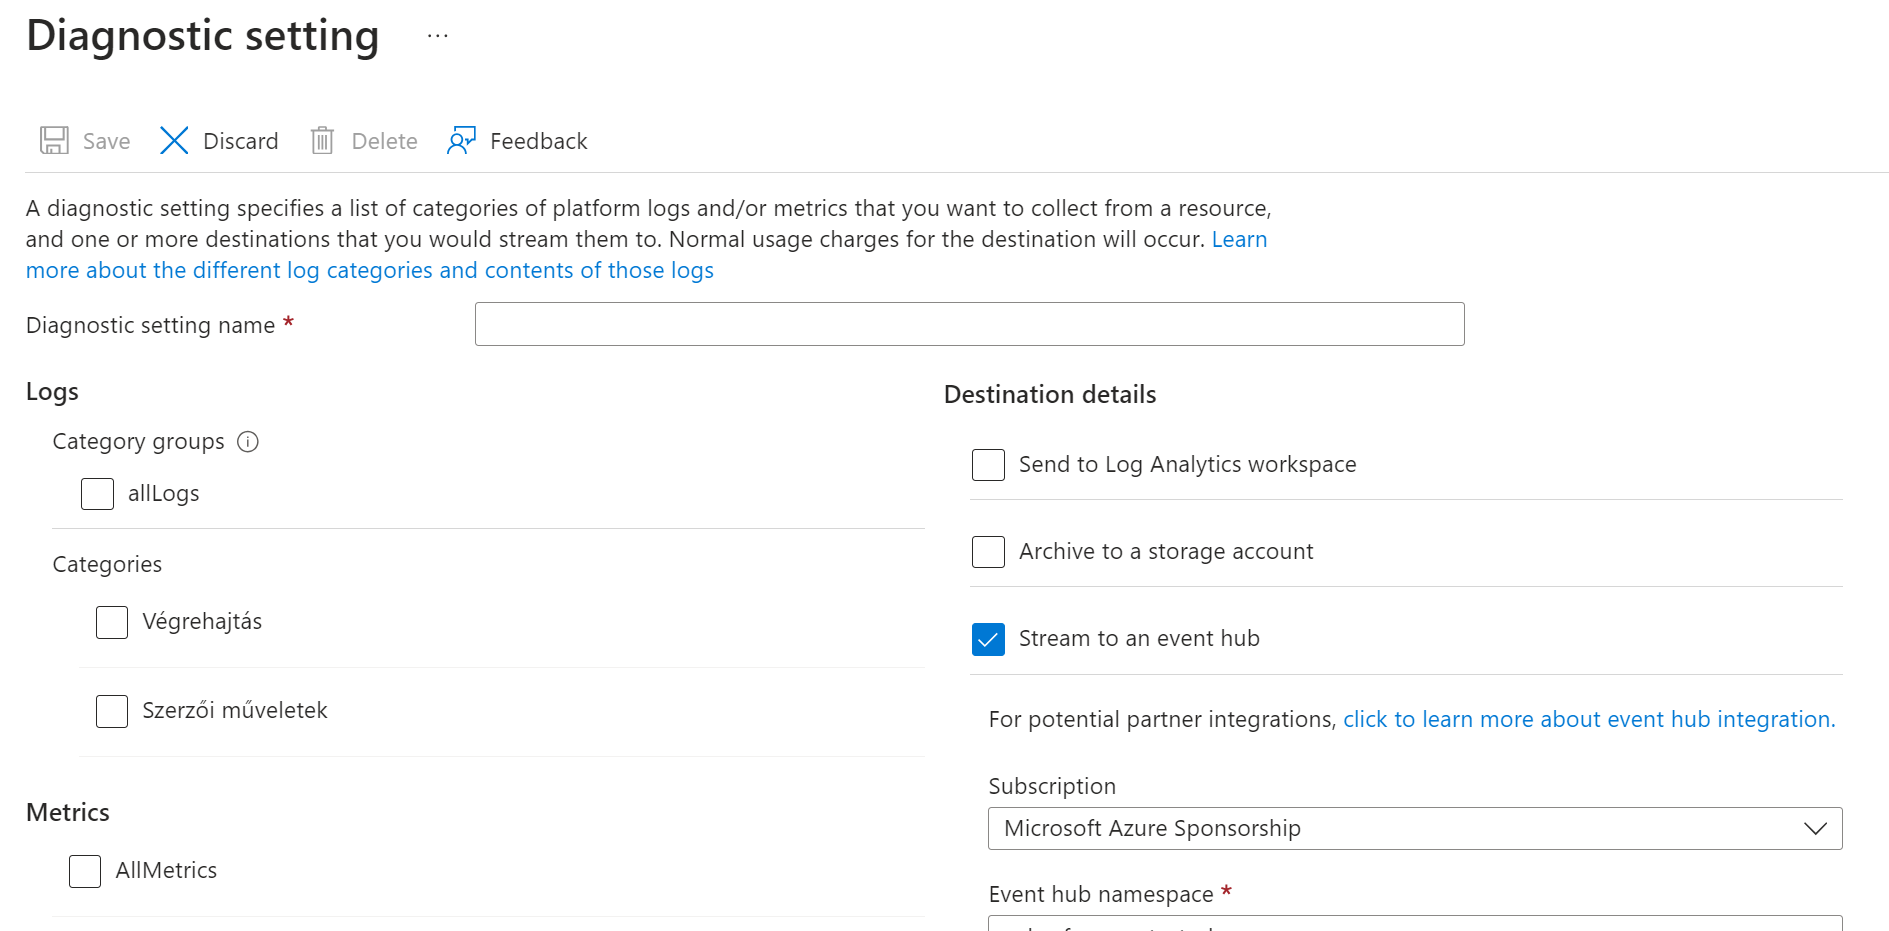
Task: Click the Diagnostic setting page title
Action: point(203,36)
